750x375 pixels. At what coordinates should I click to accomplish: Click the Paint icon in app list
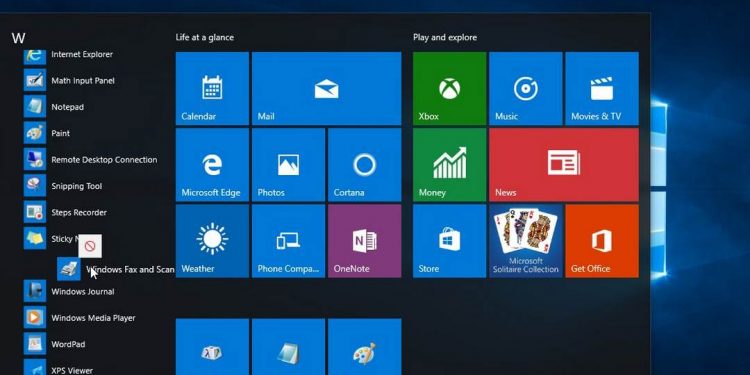35,132
